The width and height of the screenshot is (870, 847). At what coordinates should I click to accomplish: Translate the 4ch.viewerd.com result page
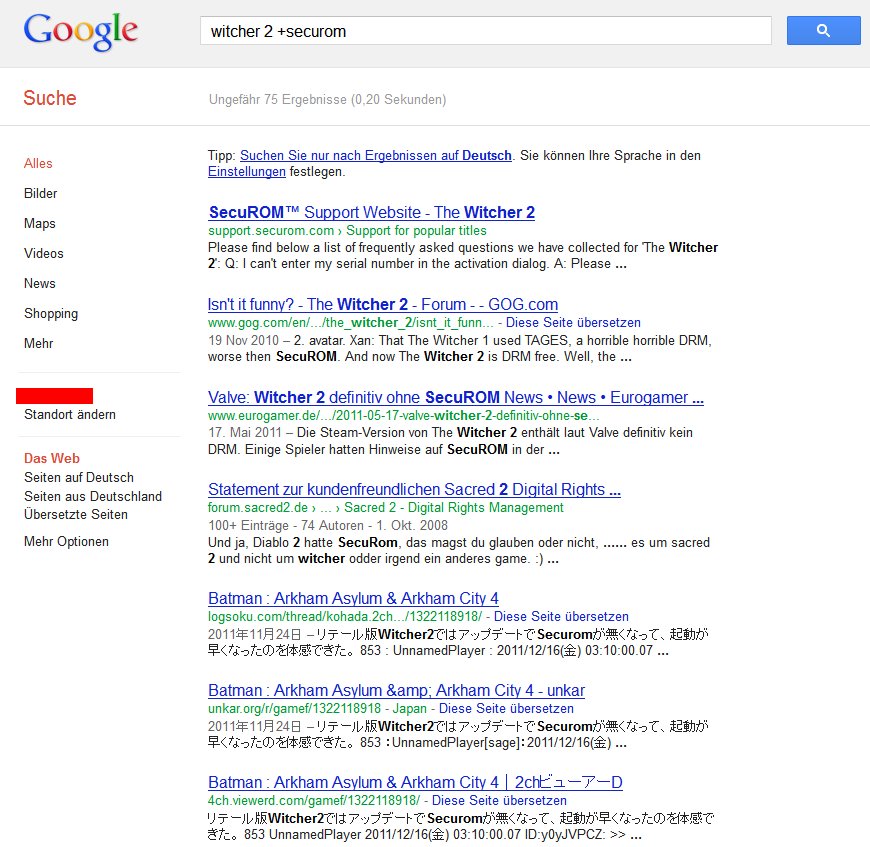click(x=499, y=801)
